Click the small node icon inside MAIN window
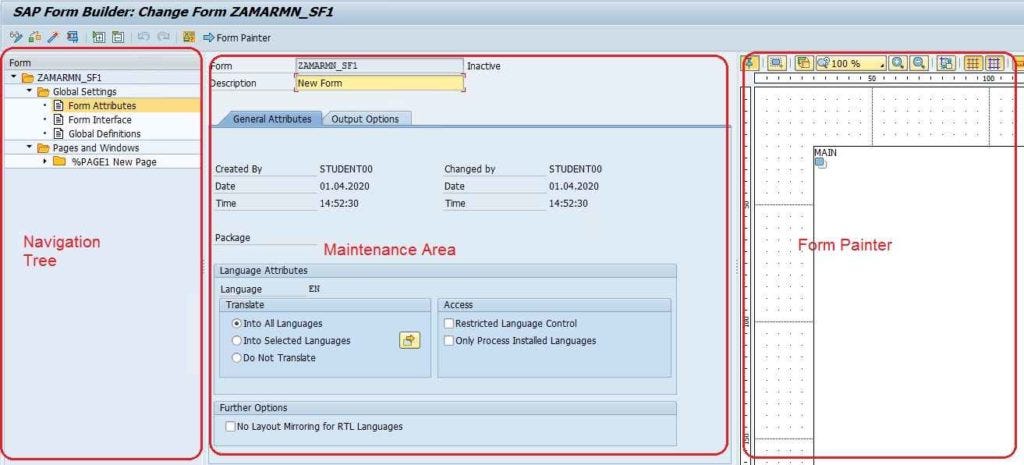 [x=820, y=163]
